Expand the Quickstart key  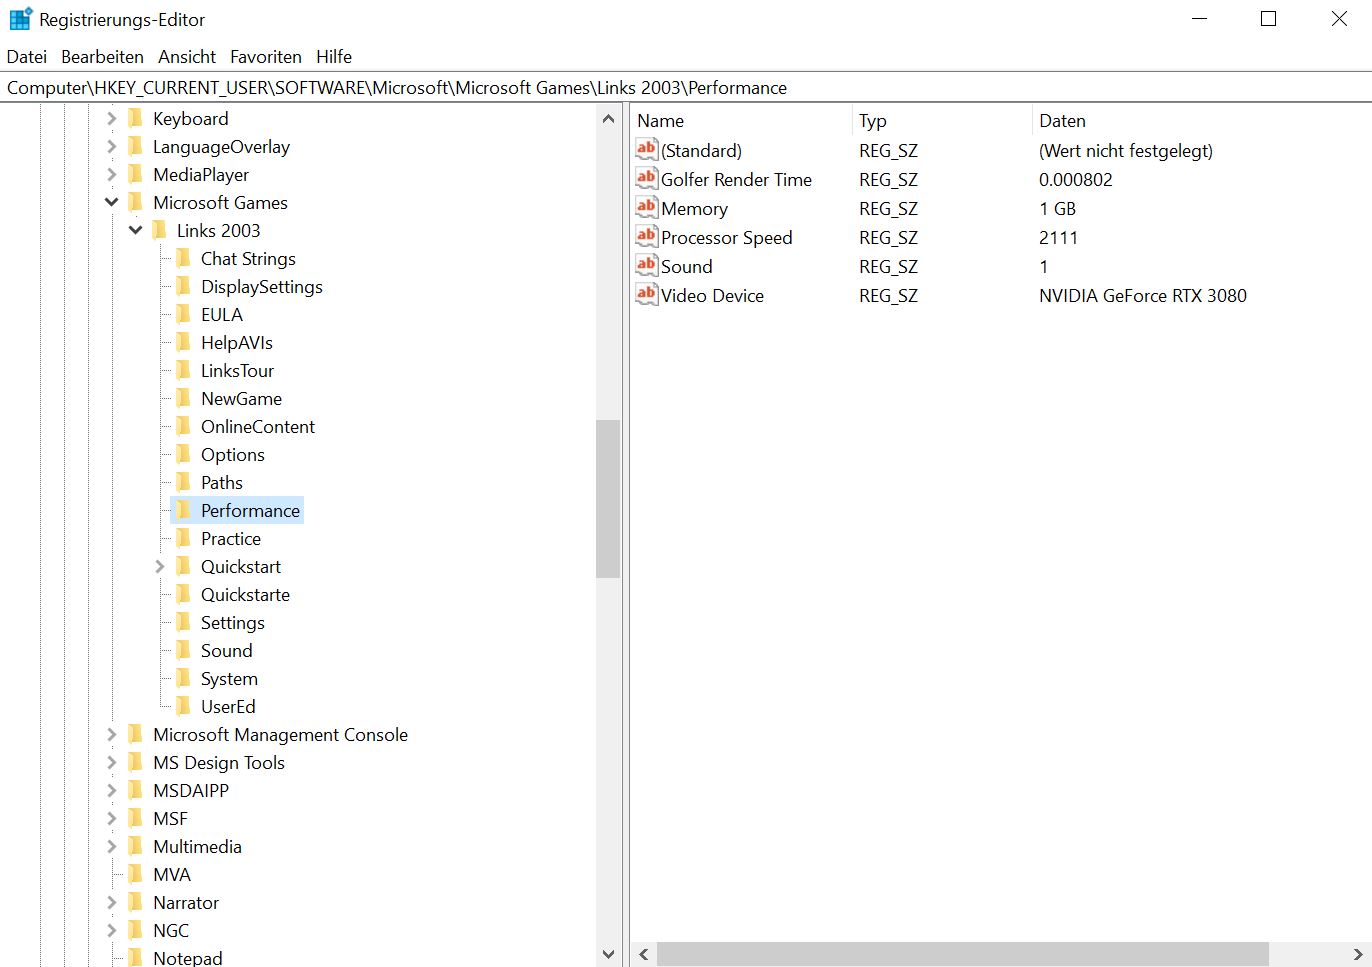click(159, 566)
